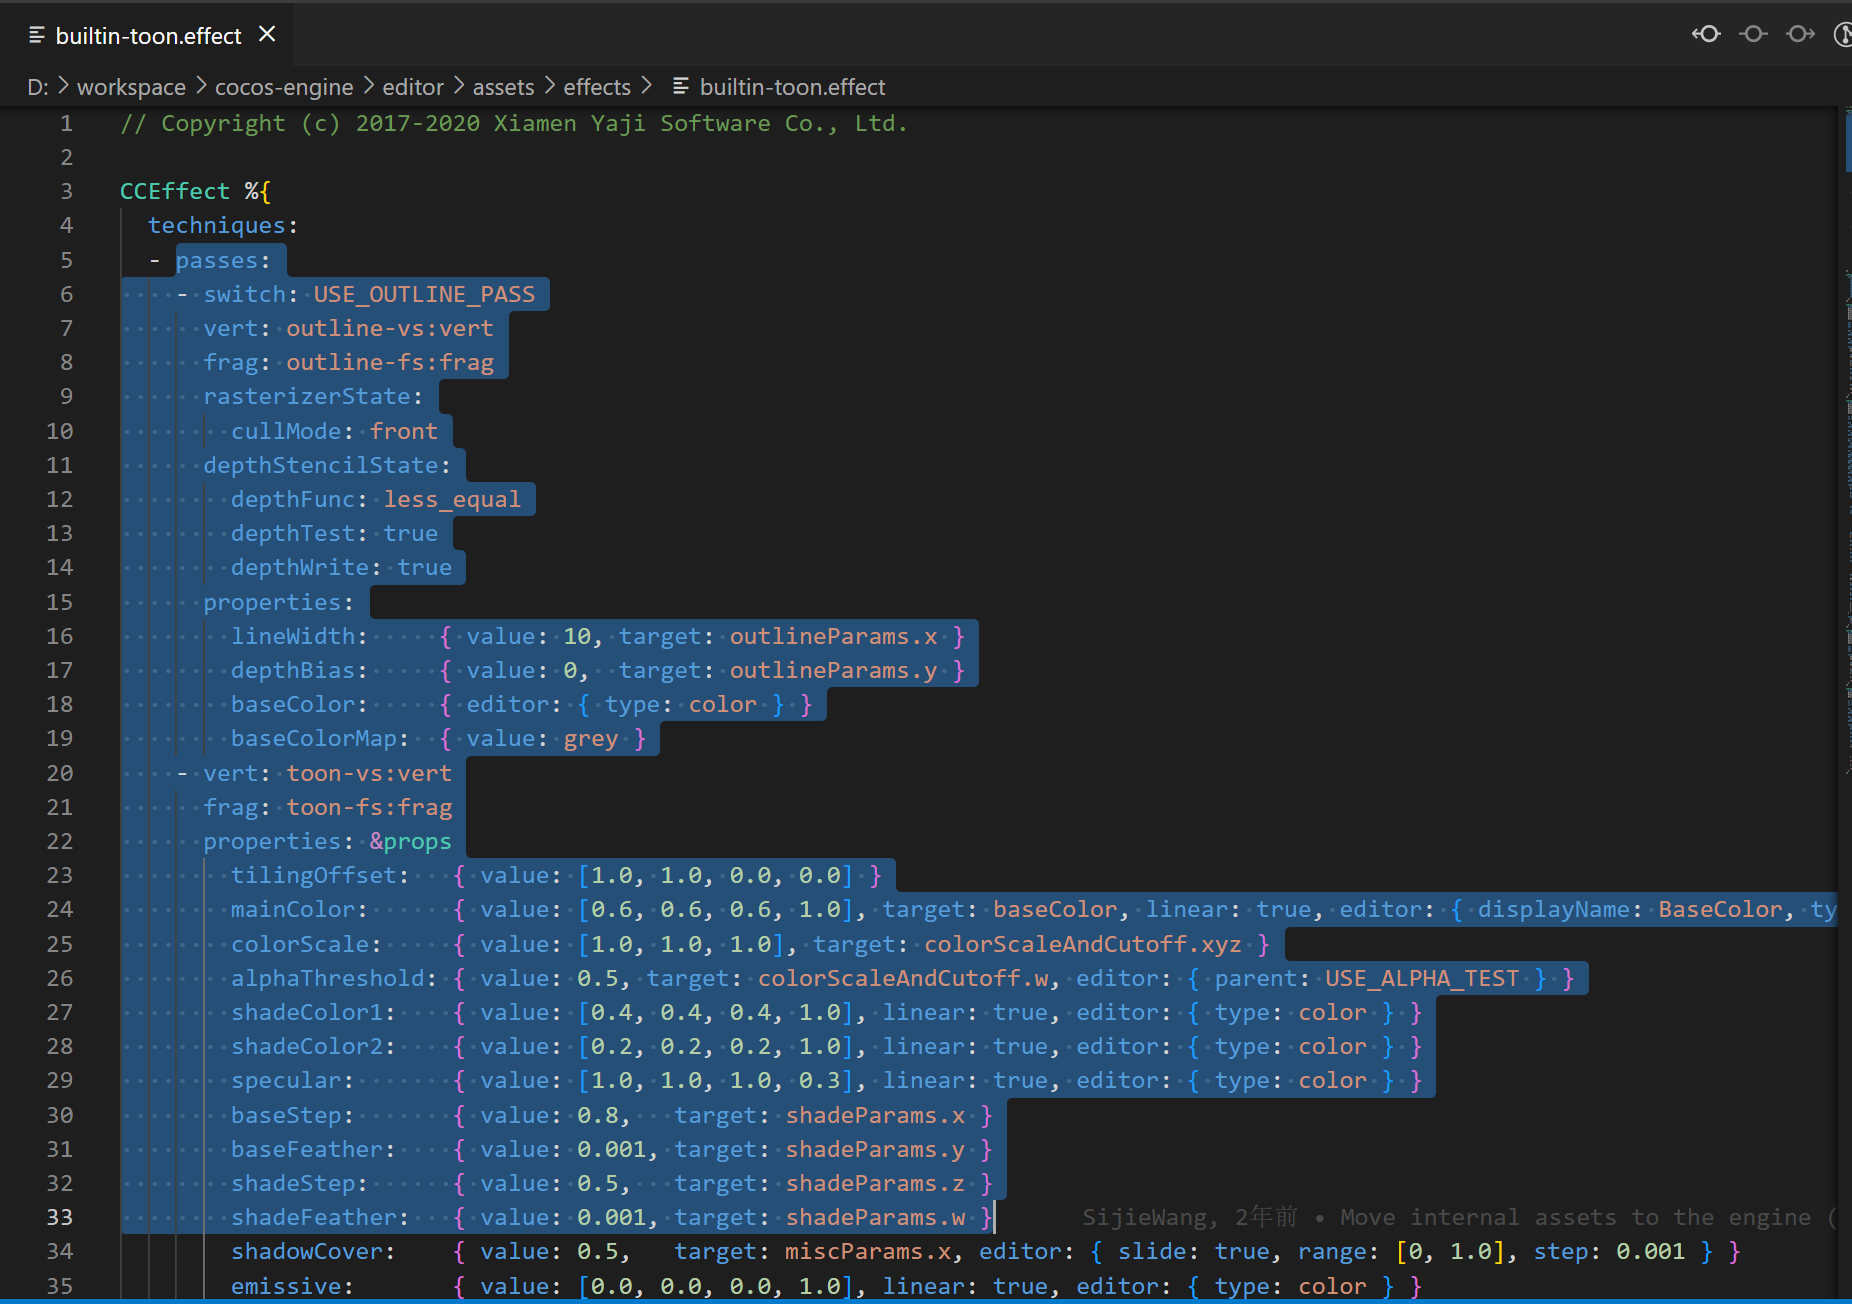Select the builtin-toon.effect editor tab
Image resolution: width=1852 pixels, height=1304 pixels.
[x=148, y=35]
